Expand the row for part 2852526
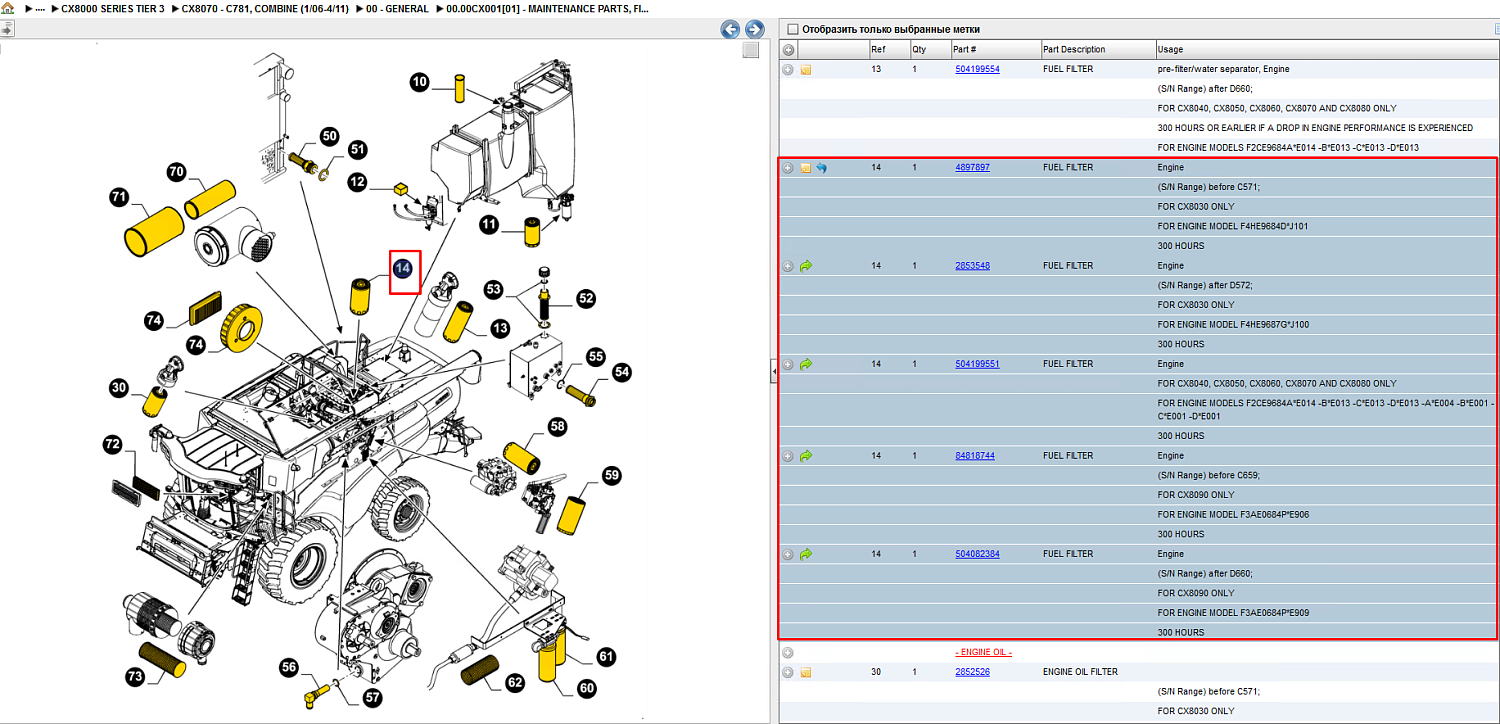The width and height of the screenshot is (1500, 724). (788, 672)
